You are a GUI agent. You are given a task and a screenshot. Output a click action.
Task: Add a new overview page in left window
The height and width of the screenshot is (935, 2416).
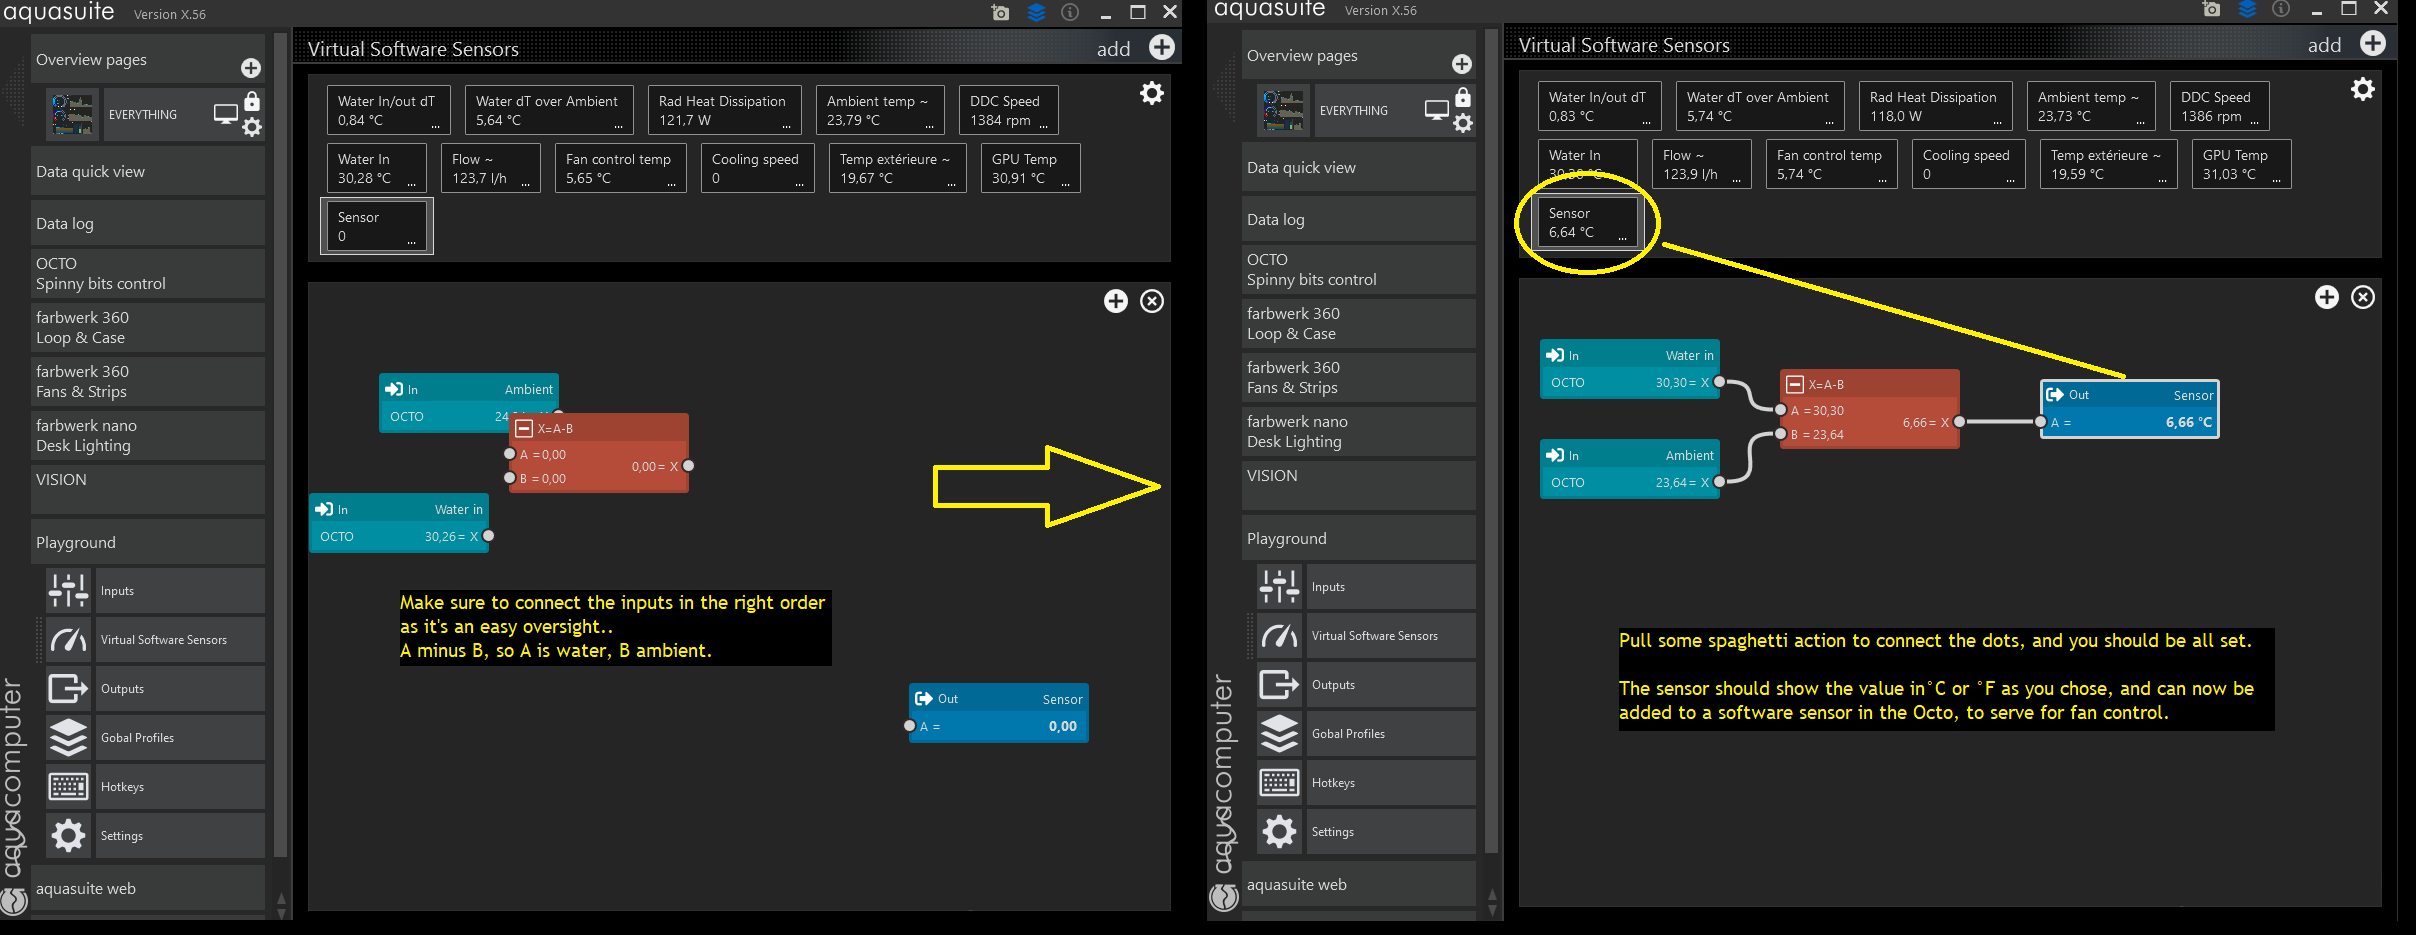[x=251, y=68]
